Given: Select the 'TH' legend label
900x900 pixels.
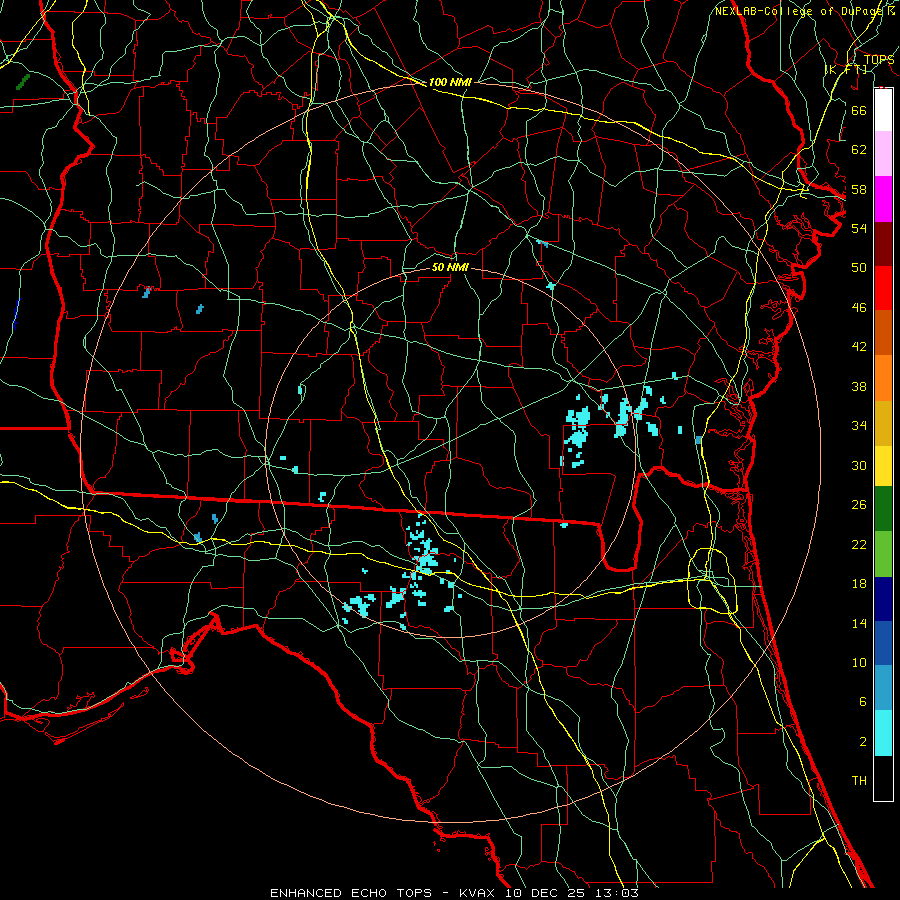Looking at the screenshot, I should 859,781.
